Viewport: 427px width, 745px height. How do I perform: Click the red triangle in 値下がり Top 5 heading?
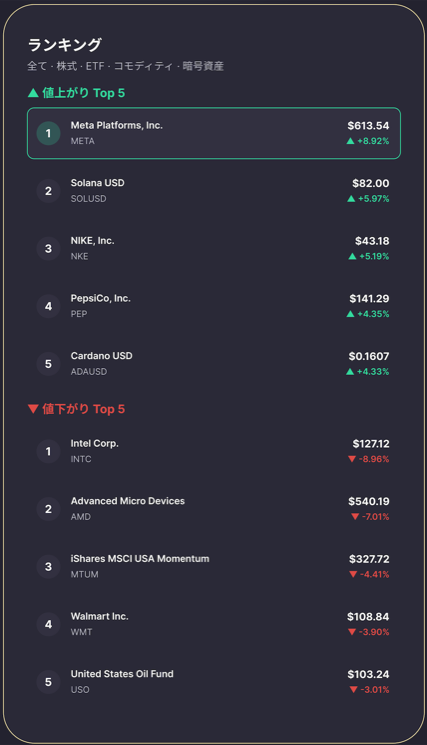pyautogui.click(x=33, y=409)
